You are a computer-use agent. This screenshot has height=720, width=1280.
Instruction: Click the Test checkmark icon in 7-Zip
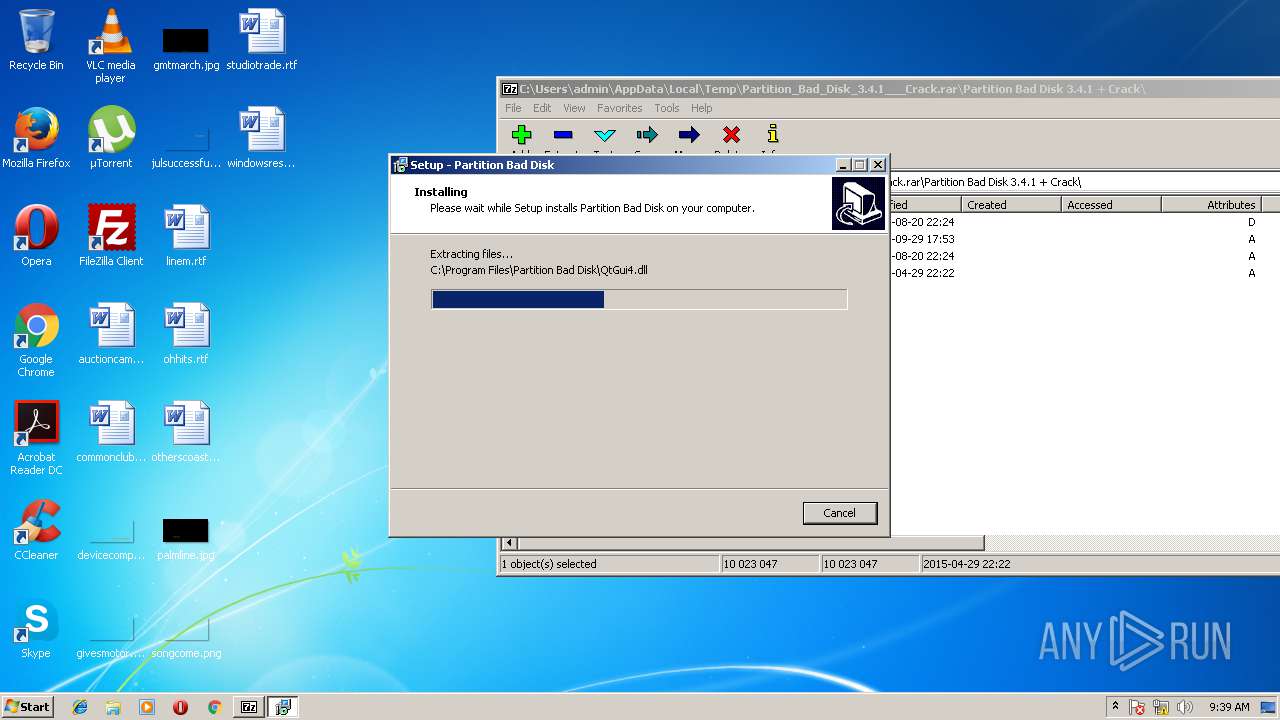pos(605,135)
